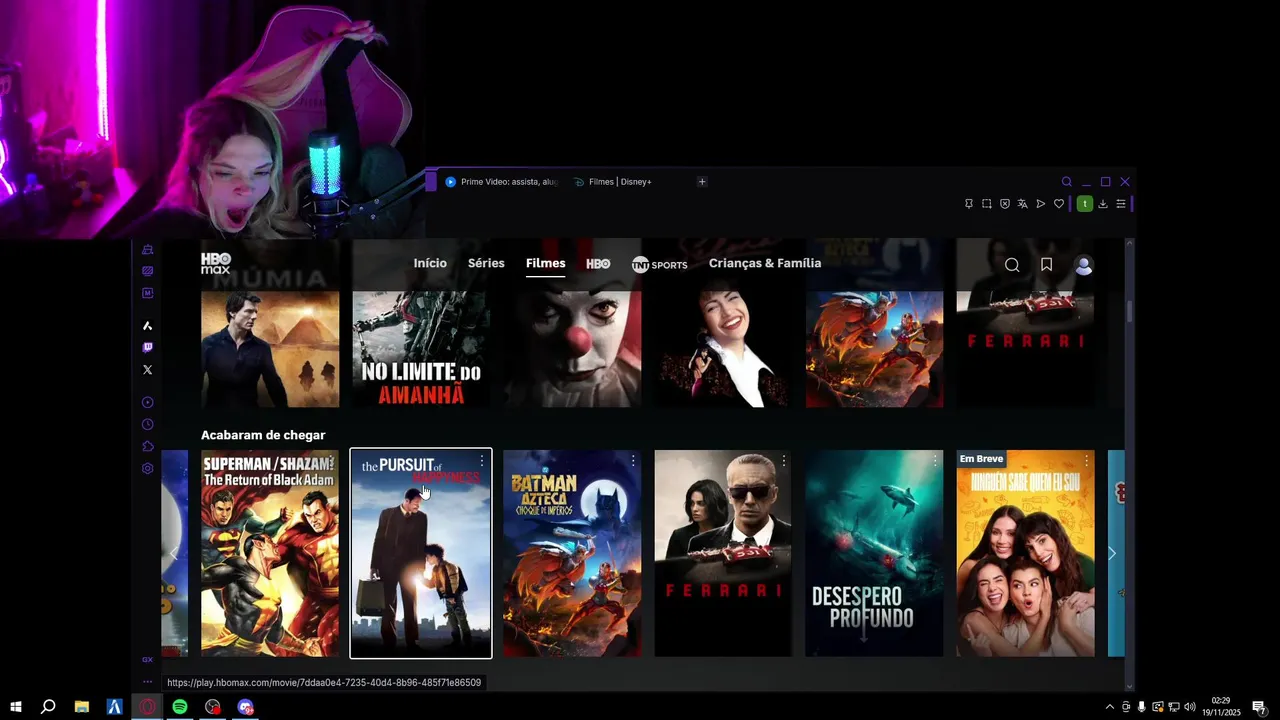Click the page vertical scrollbar thumb

1130,311
